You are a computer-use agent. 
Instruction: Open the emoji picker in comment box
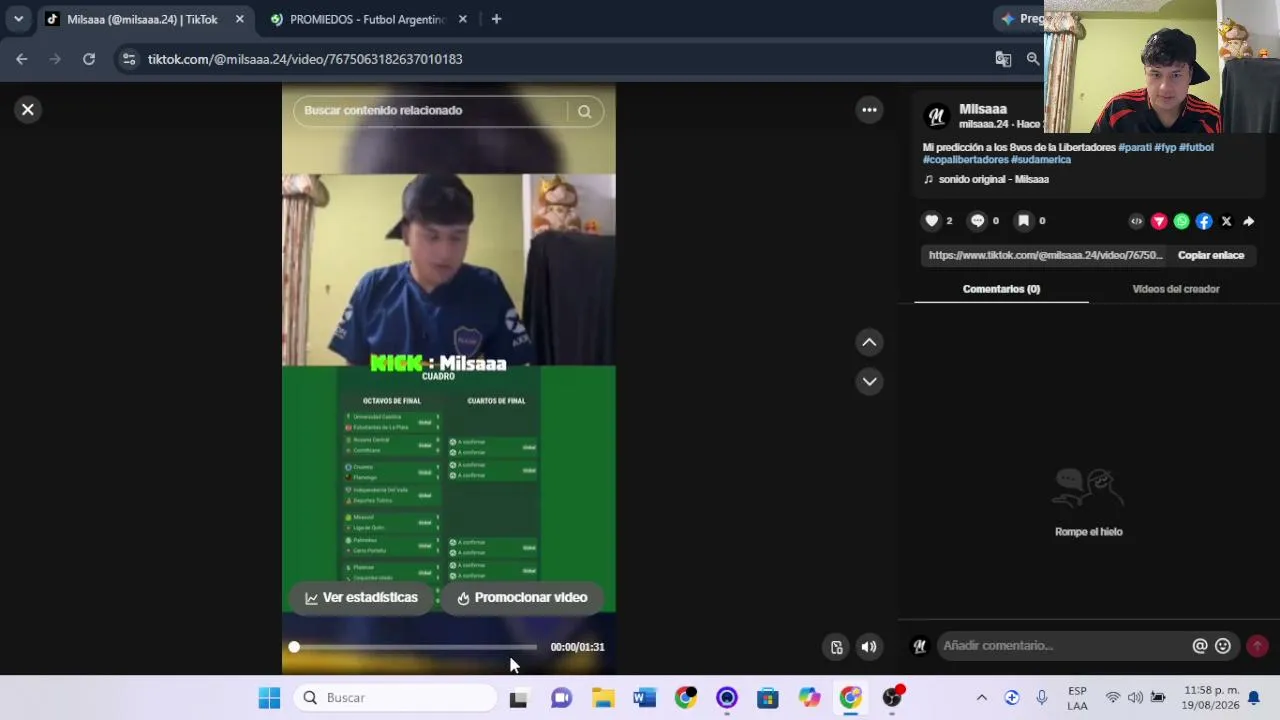pyautogui.click(x=1222, y=646)
